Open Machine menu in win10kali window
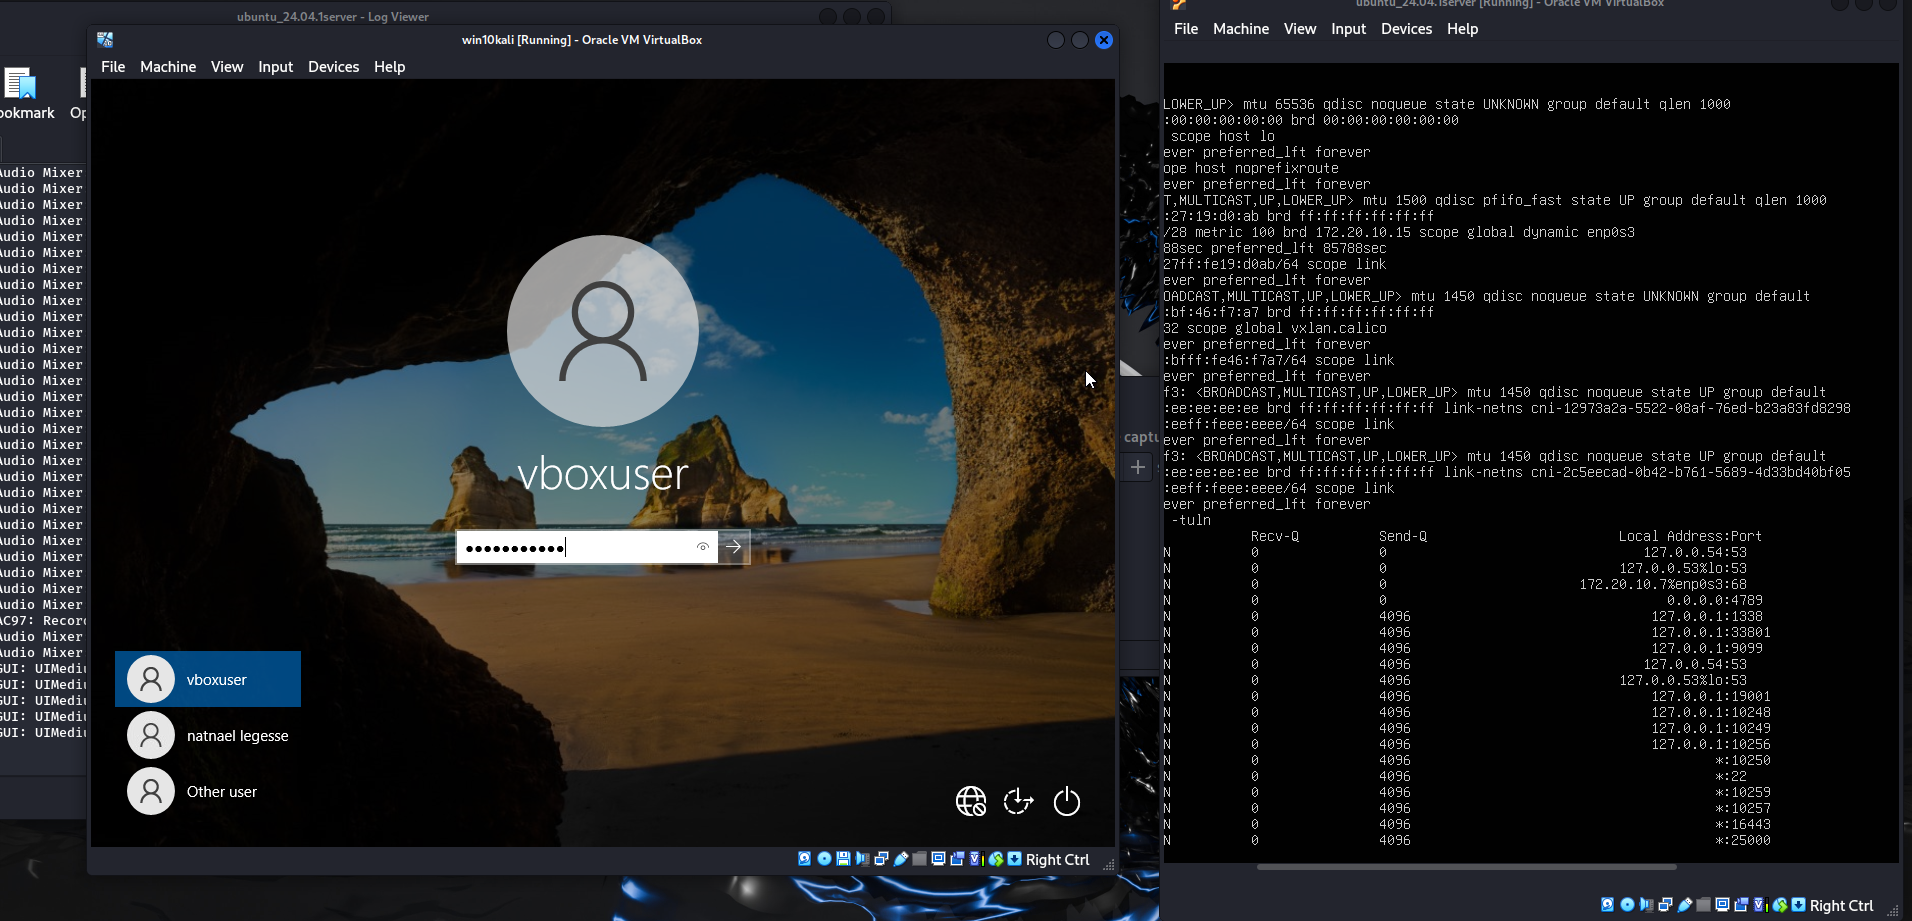 pyautogui.click(x=168, y=67)
